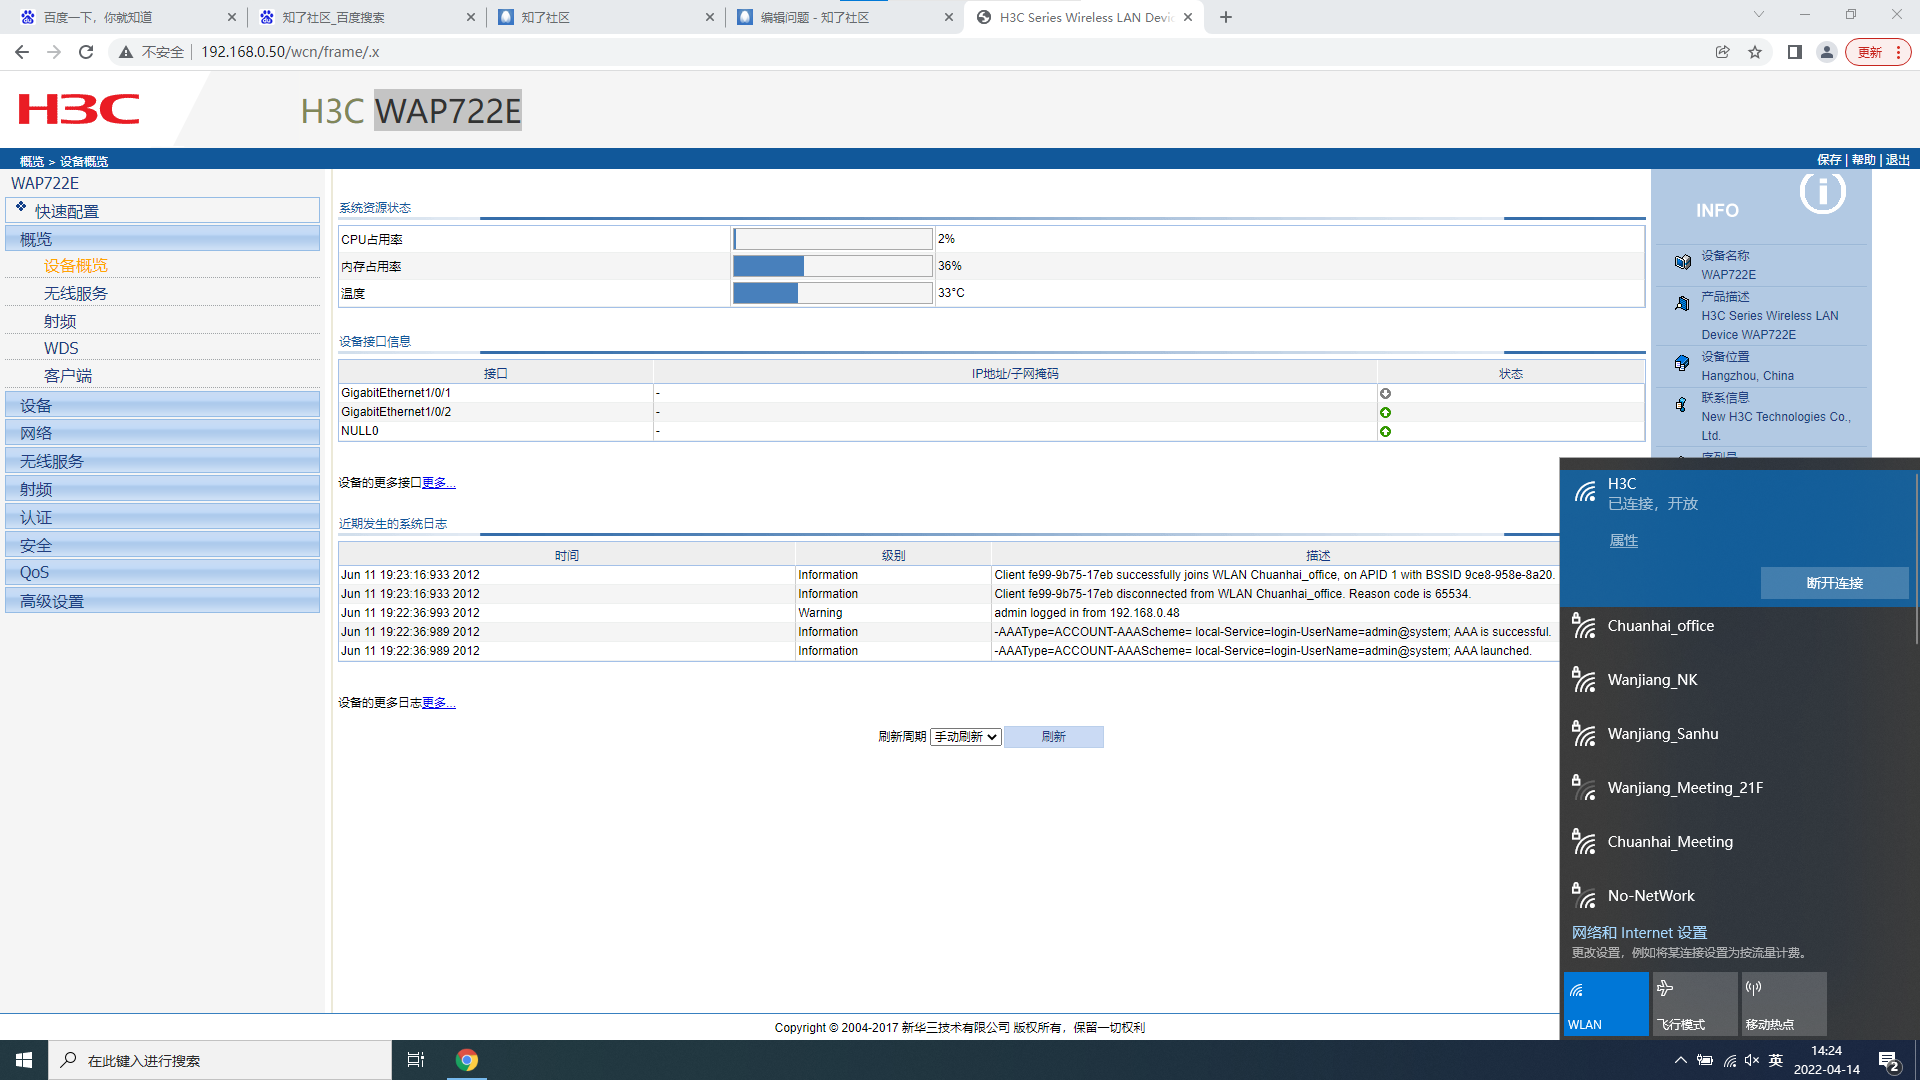The width and height of the screenshot is (1920, 1080).
Task: Click the 内存占用率 memory usage progress bar
Action: tap(832, 266)
